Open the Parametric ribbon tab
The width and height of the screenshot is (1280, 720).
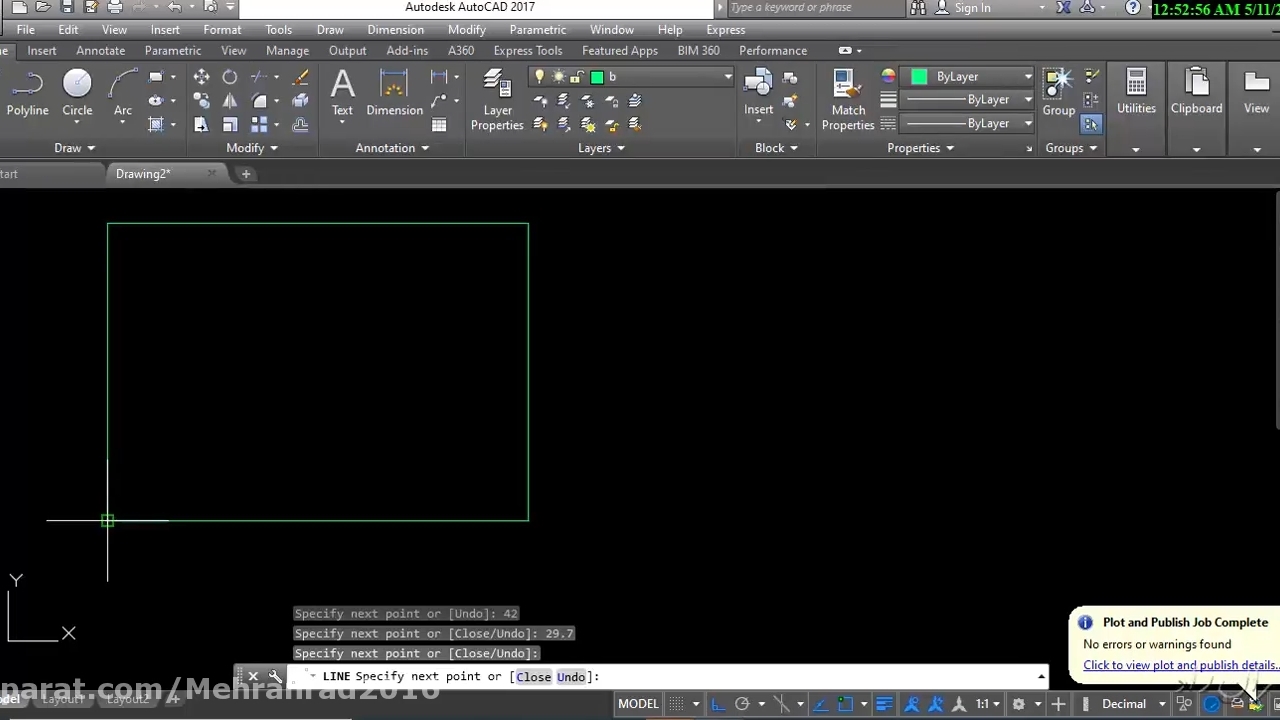point(172,50)
